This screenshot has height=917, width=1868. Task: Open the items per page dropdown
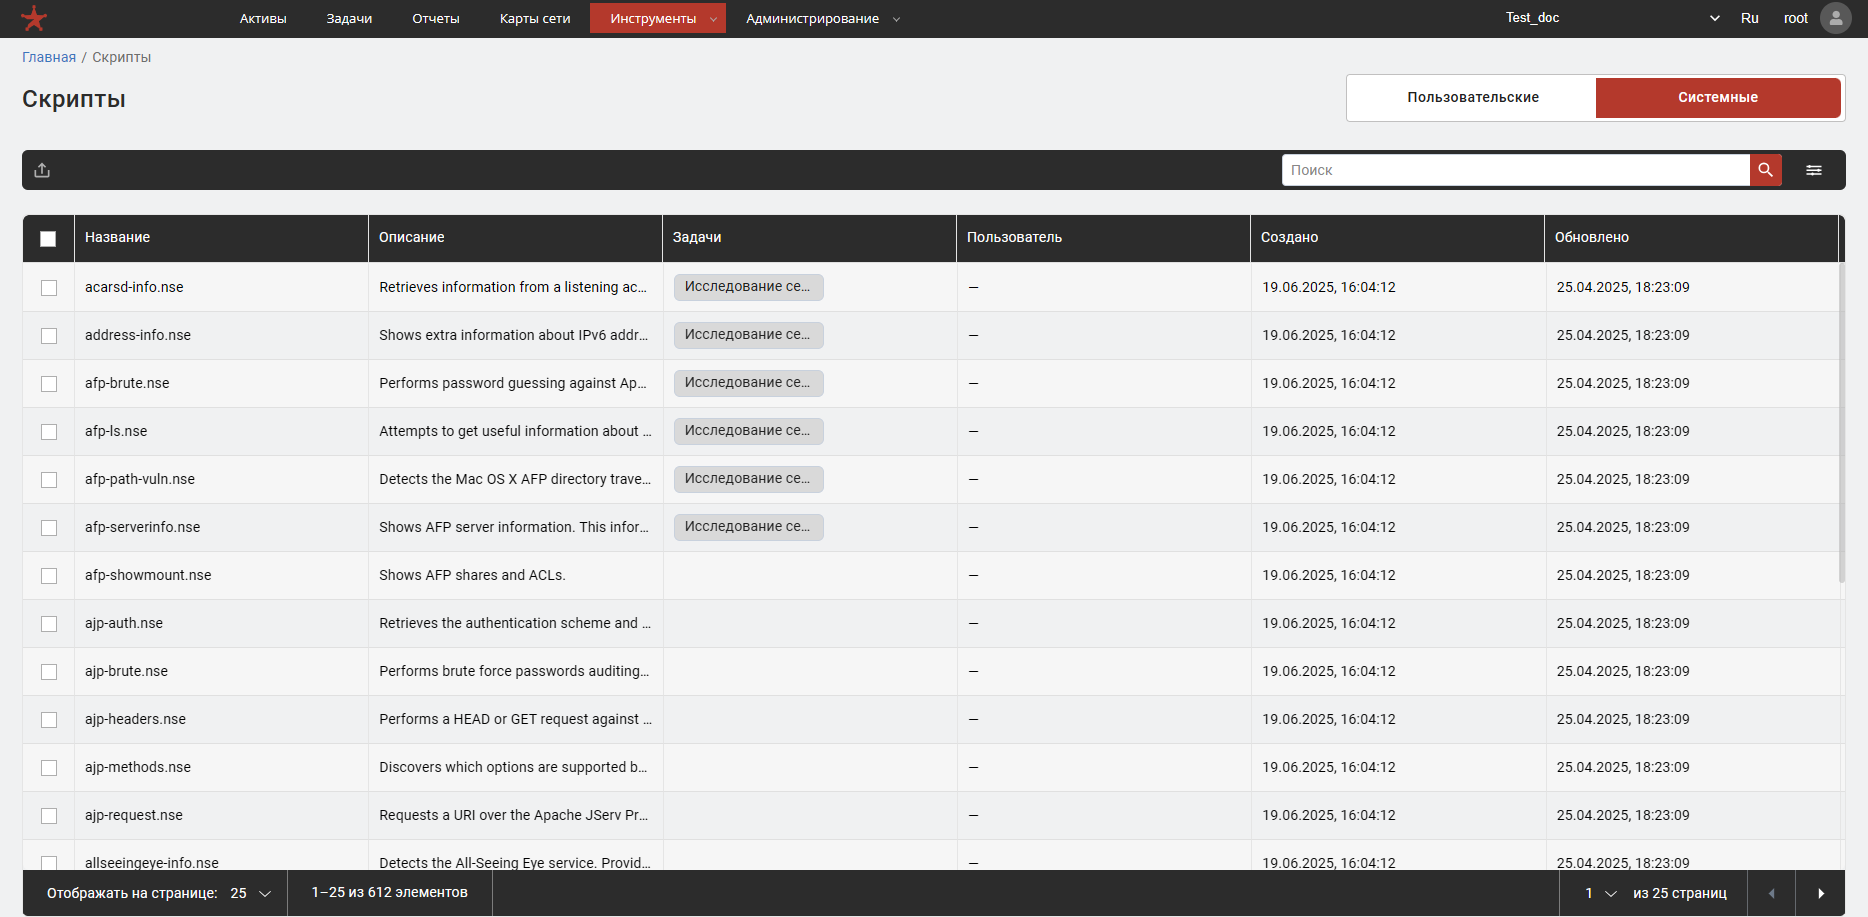coord(251,893)
